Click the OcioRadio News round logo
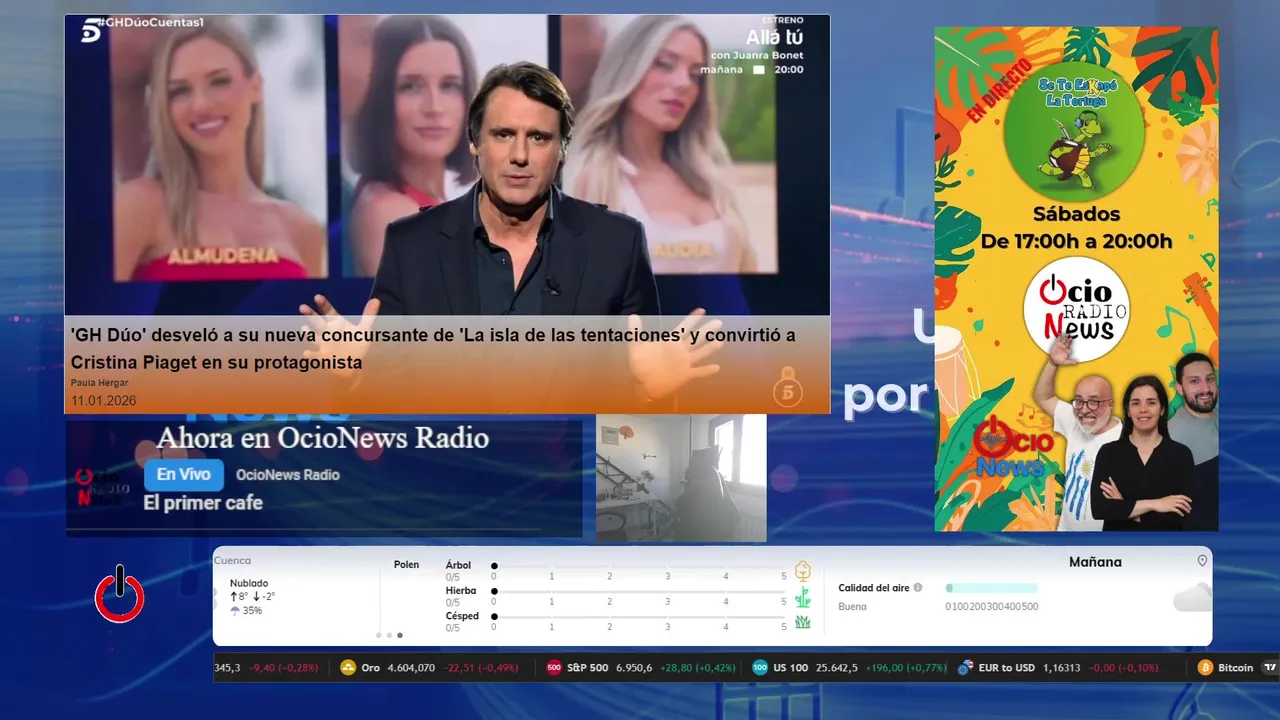Viewport: 1280px width, 720px height. 1075,310
